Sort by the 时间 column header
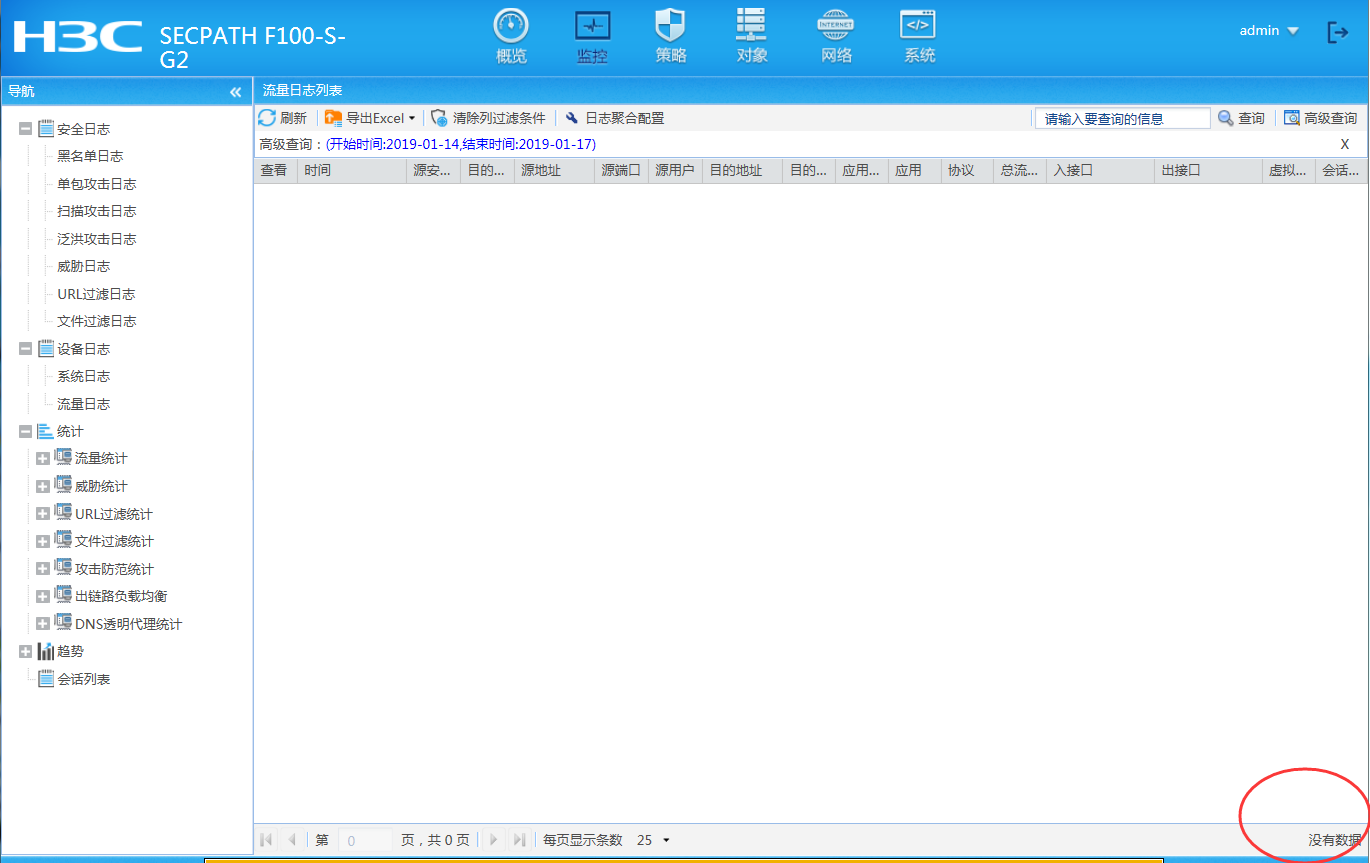The image size is (1370, 863). (353, 171)
